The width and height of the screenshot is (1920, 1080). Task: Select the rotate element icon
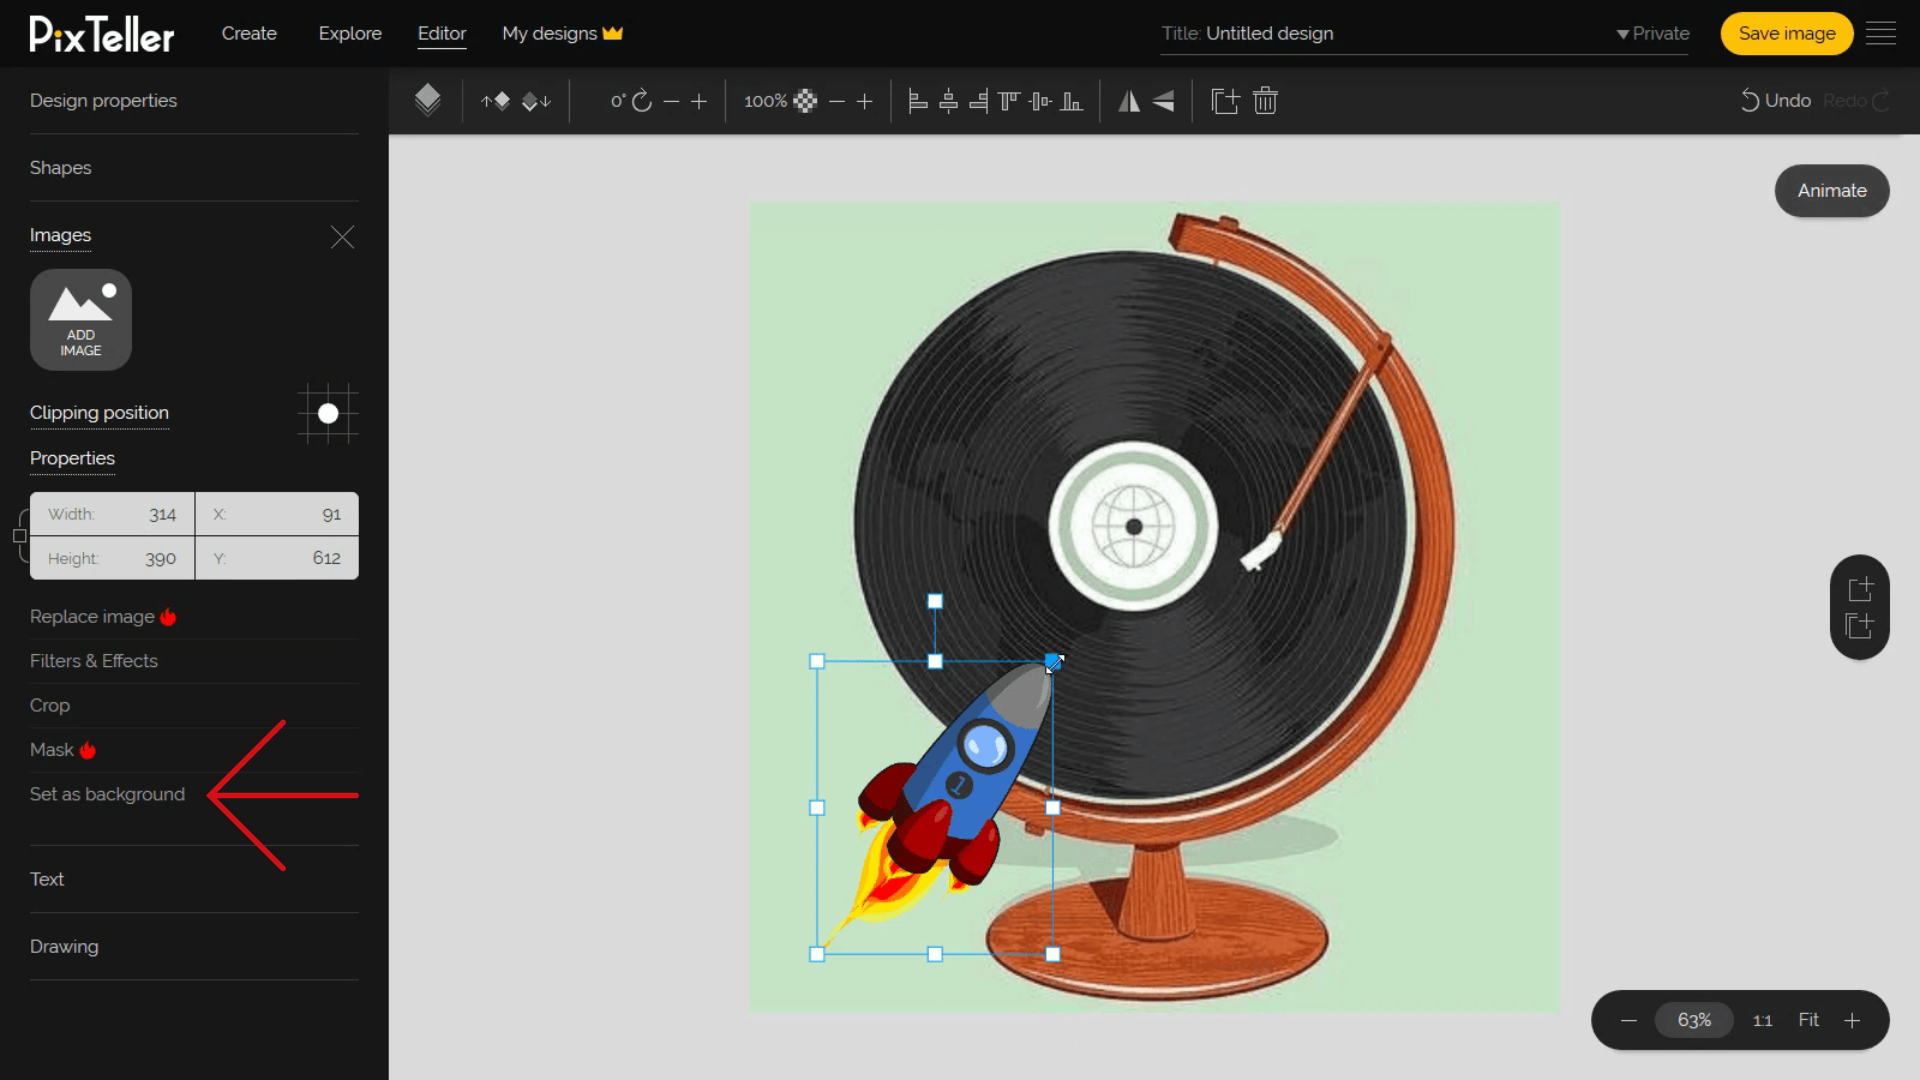[644, 100]
